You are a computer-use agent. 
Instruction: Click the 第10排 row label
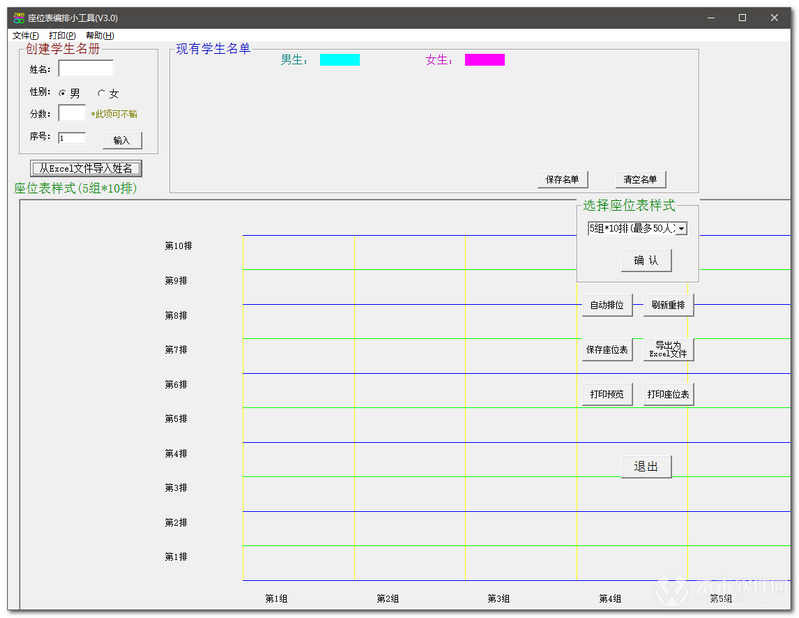tap(178, 246)
